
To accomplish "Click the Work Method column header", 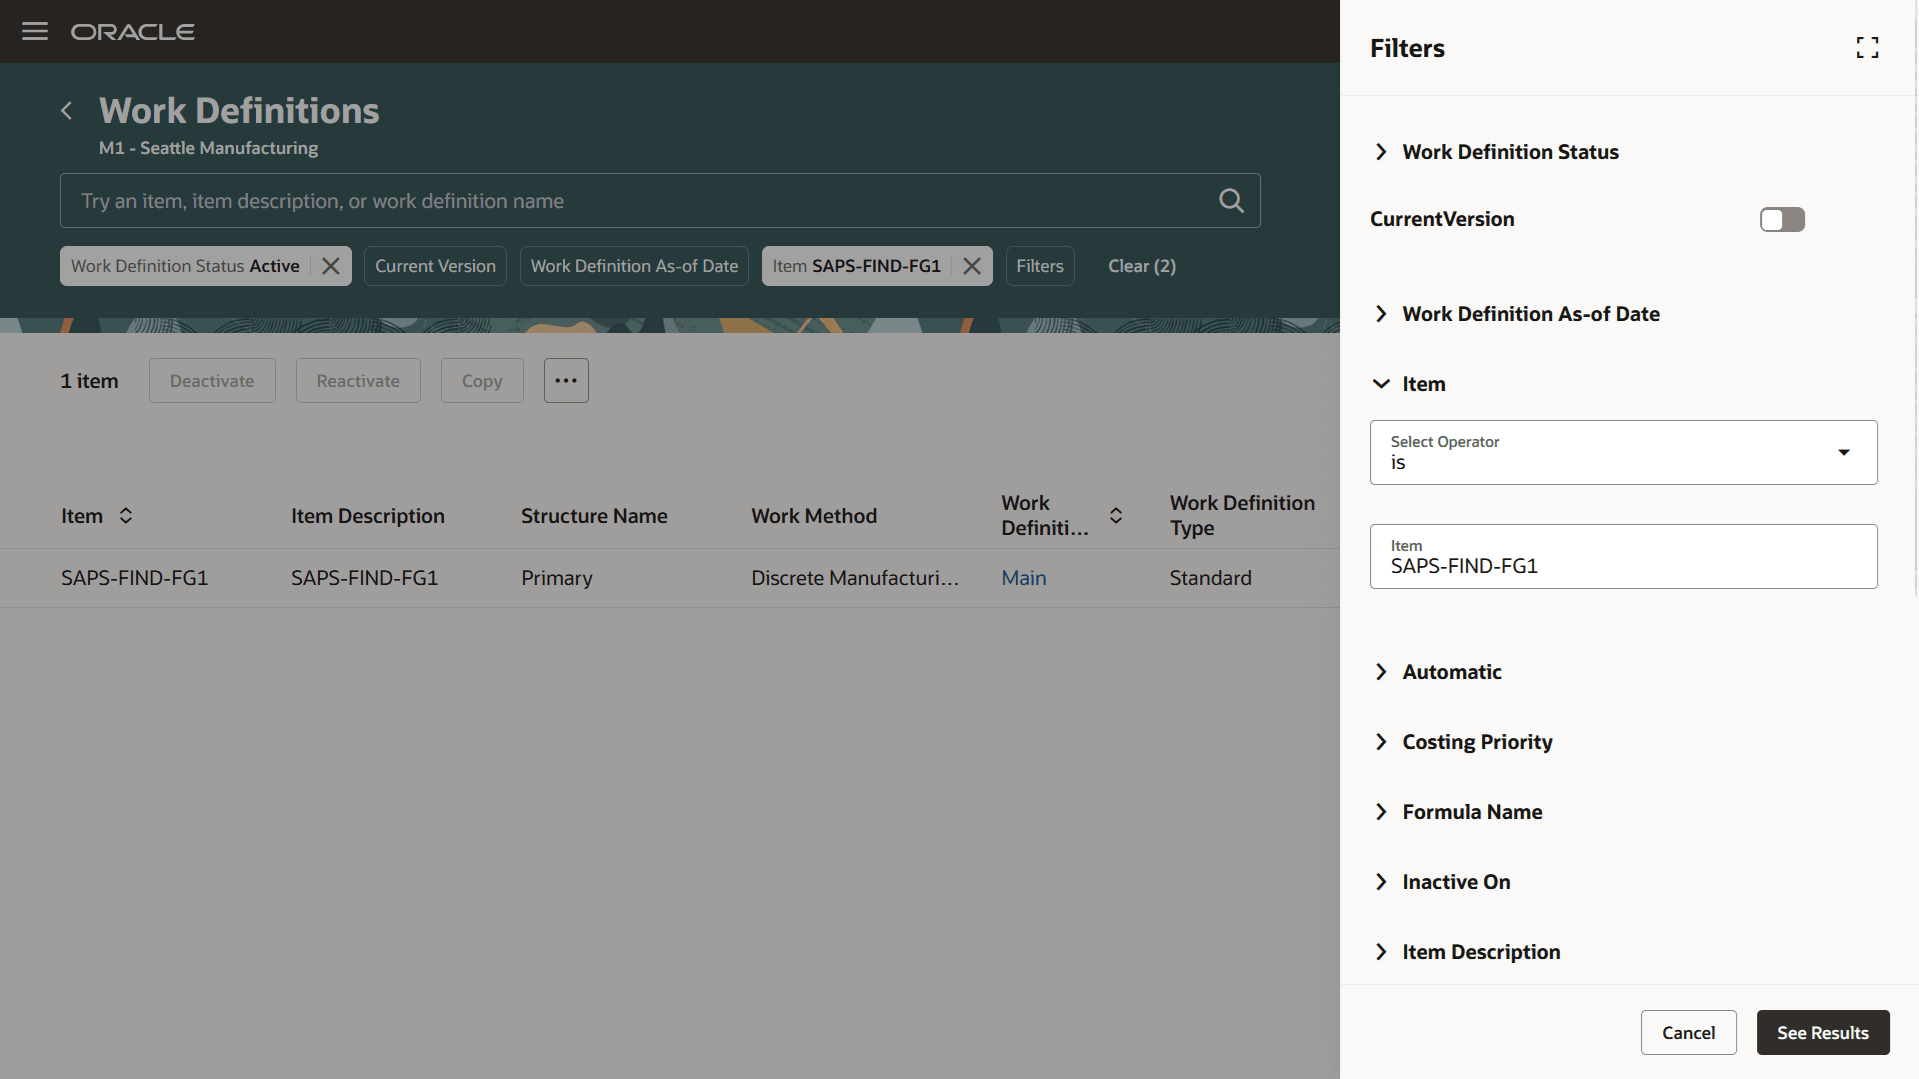I will (x=814, y=516).
